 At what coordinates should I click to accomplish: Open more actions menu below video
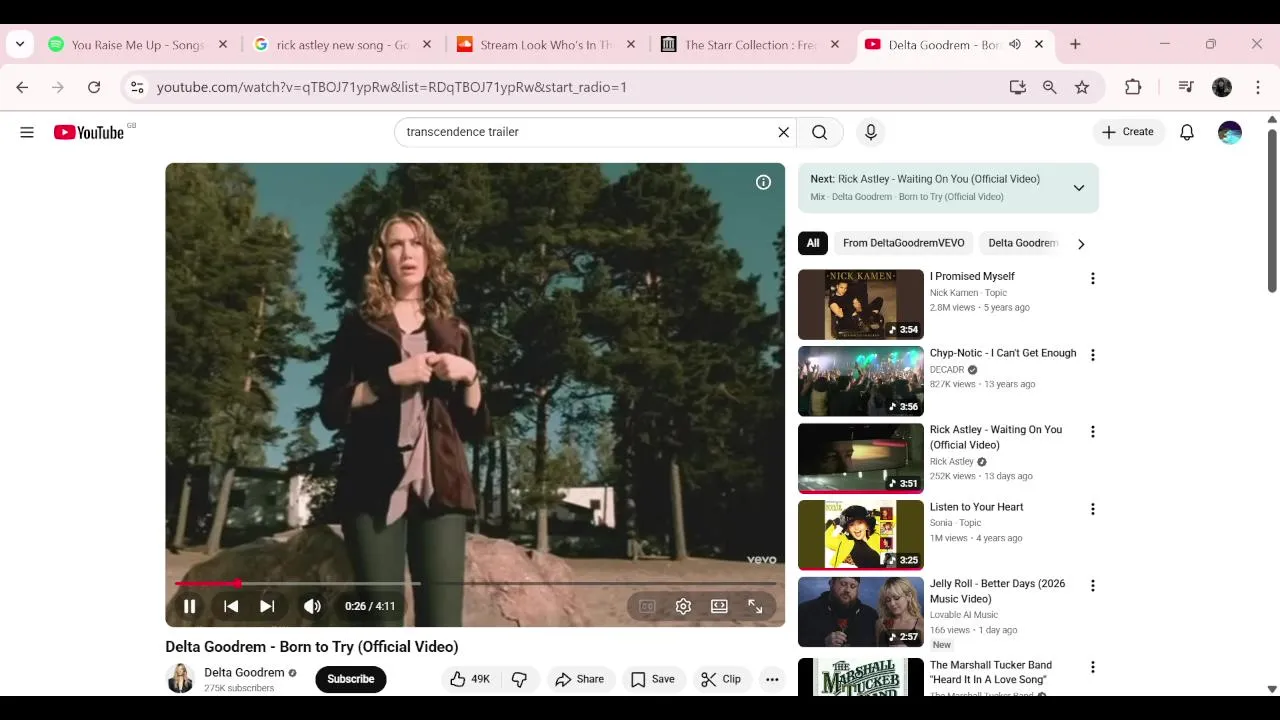click(x=772, y=679)
